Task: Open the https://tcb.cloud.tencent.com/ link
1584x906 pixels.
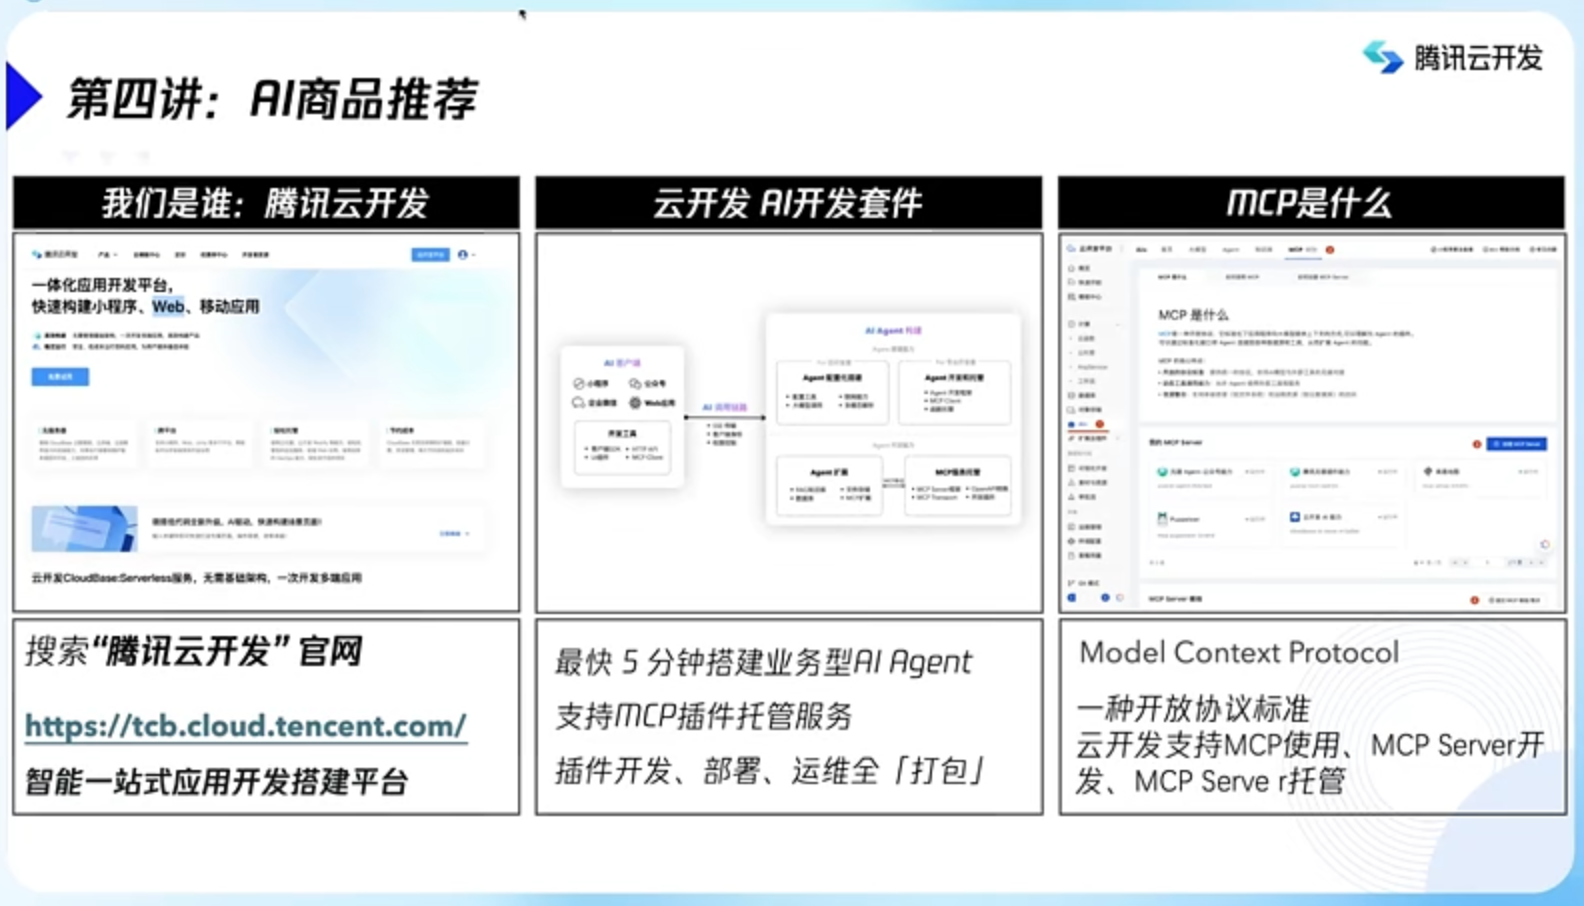Action: coord(246,726)
